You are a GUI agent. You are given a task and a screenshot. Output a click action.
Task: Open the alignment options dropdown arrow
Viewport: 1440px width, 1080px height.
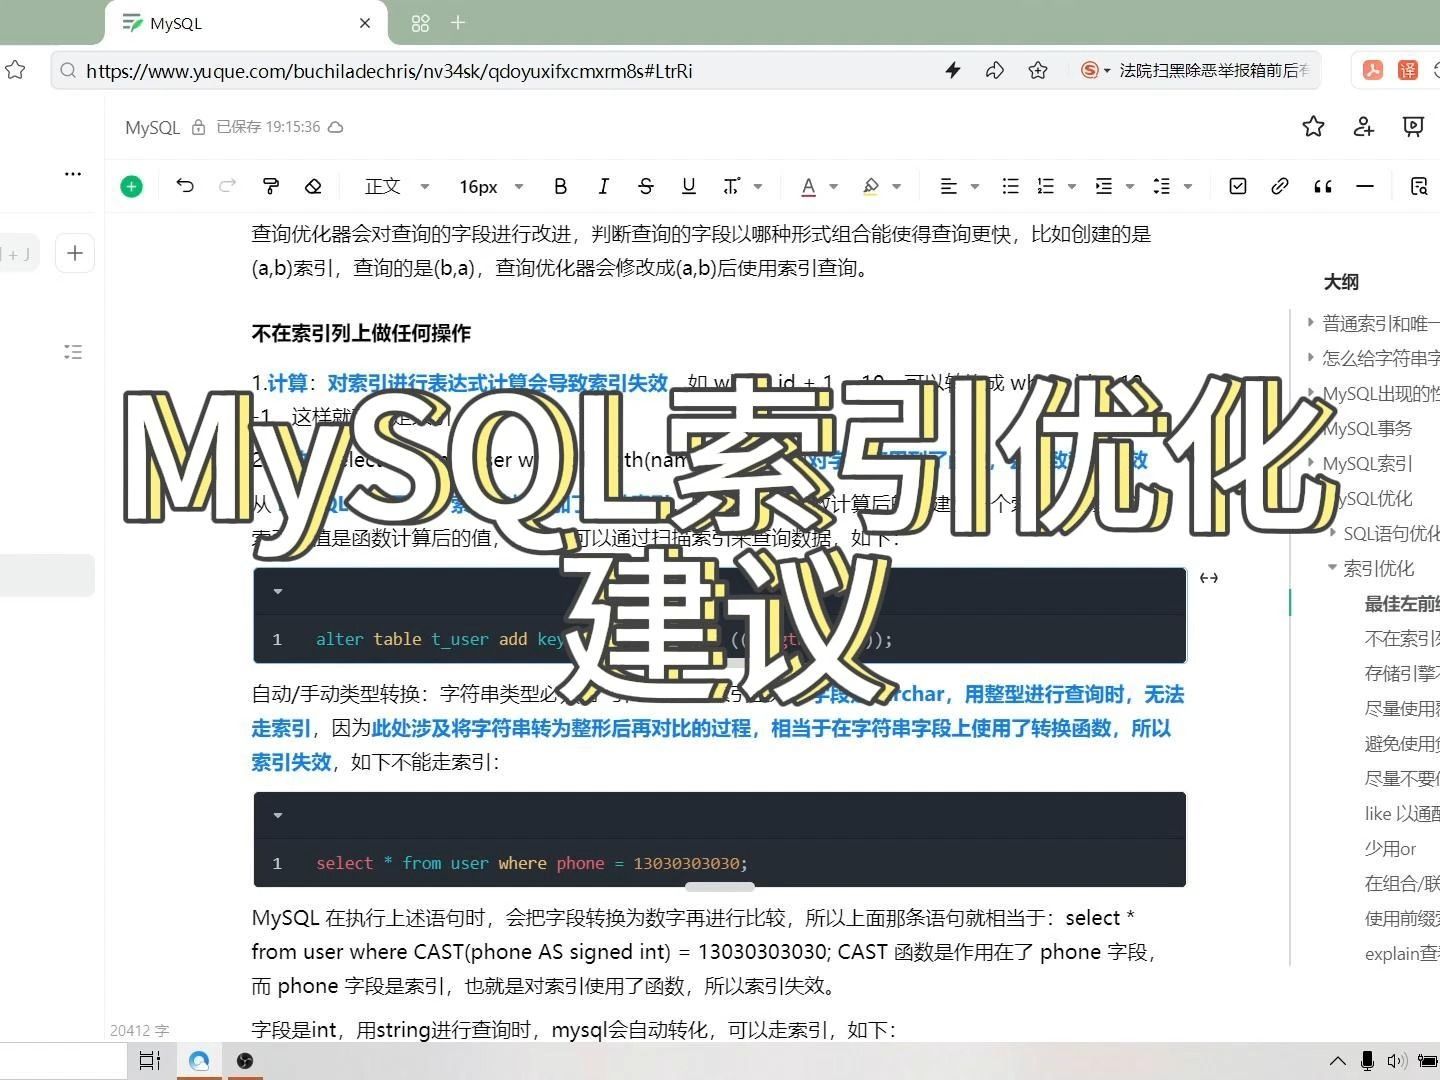[975, 186]
